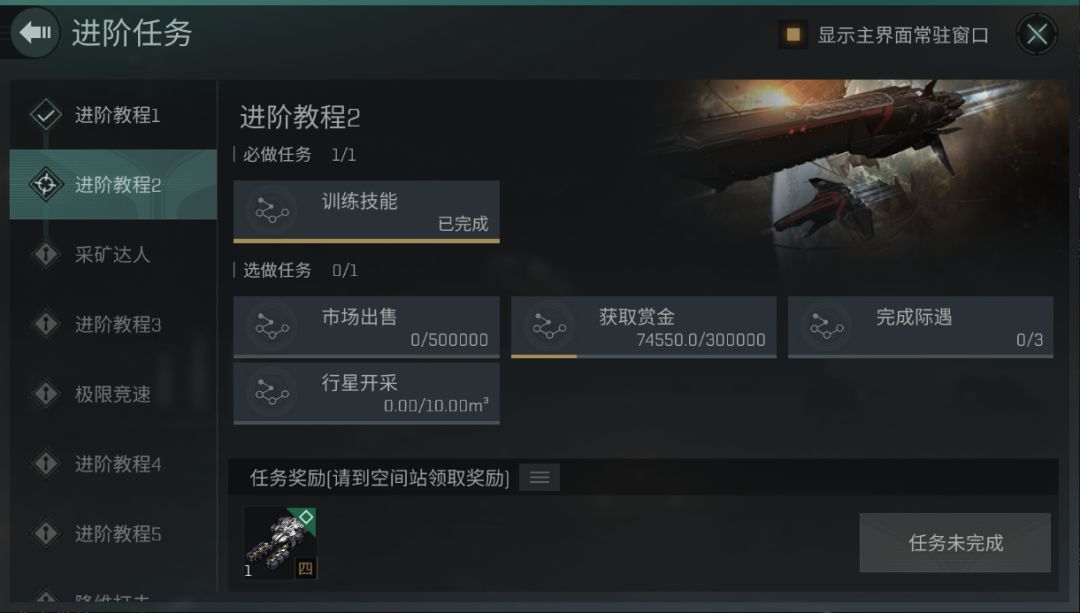Click the reward ship thumbnail
The width and height of the screenshot is (1080, 613).
point(280,543)
